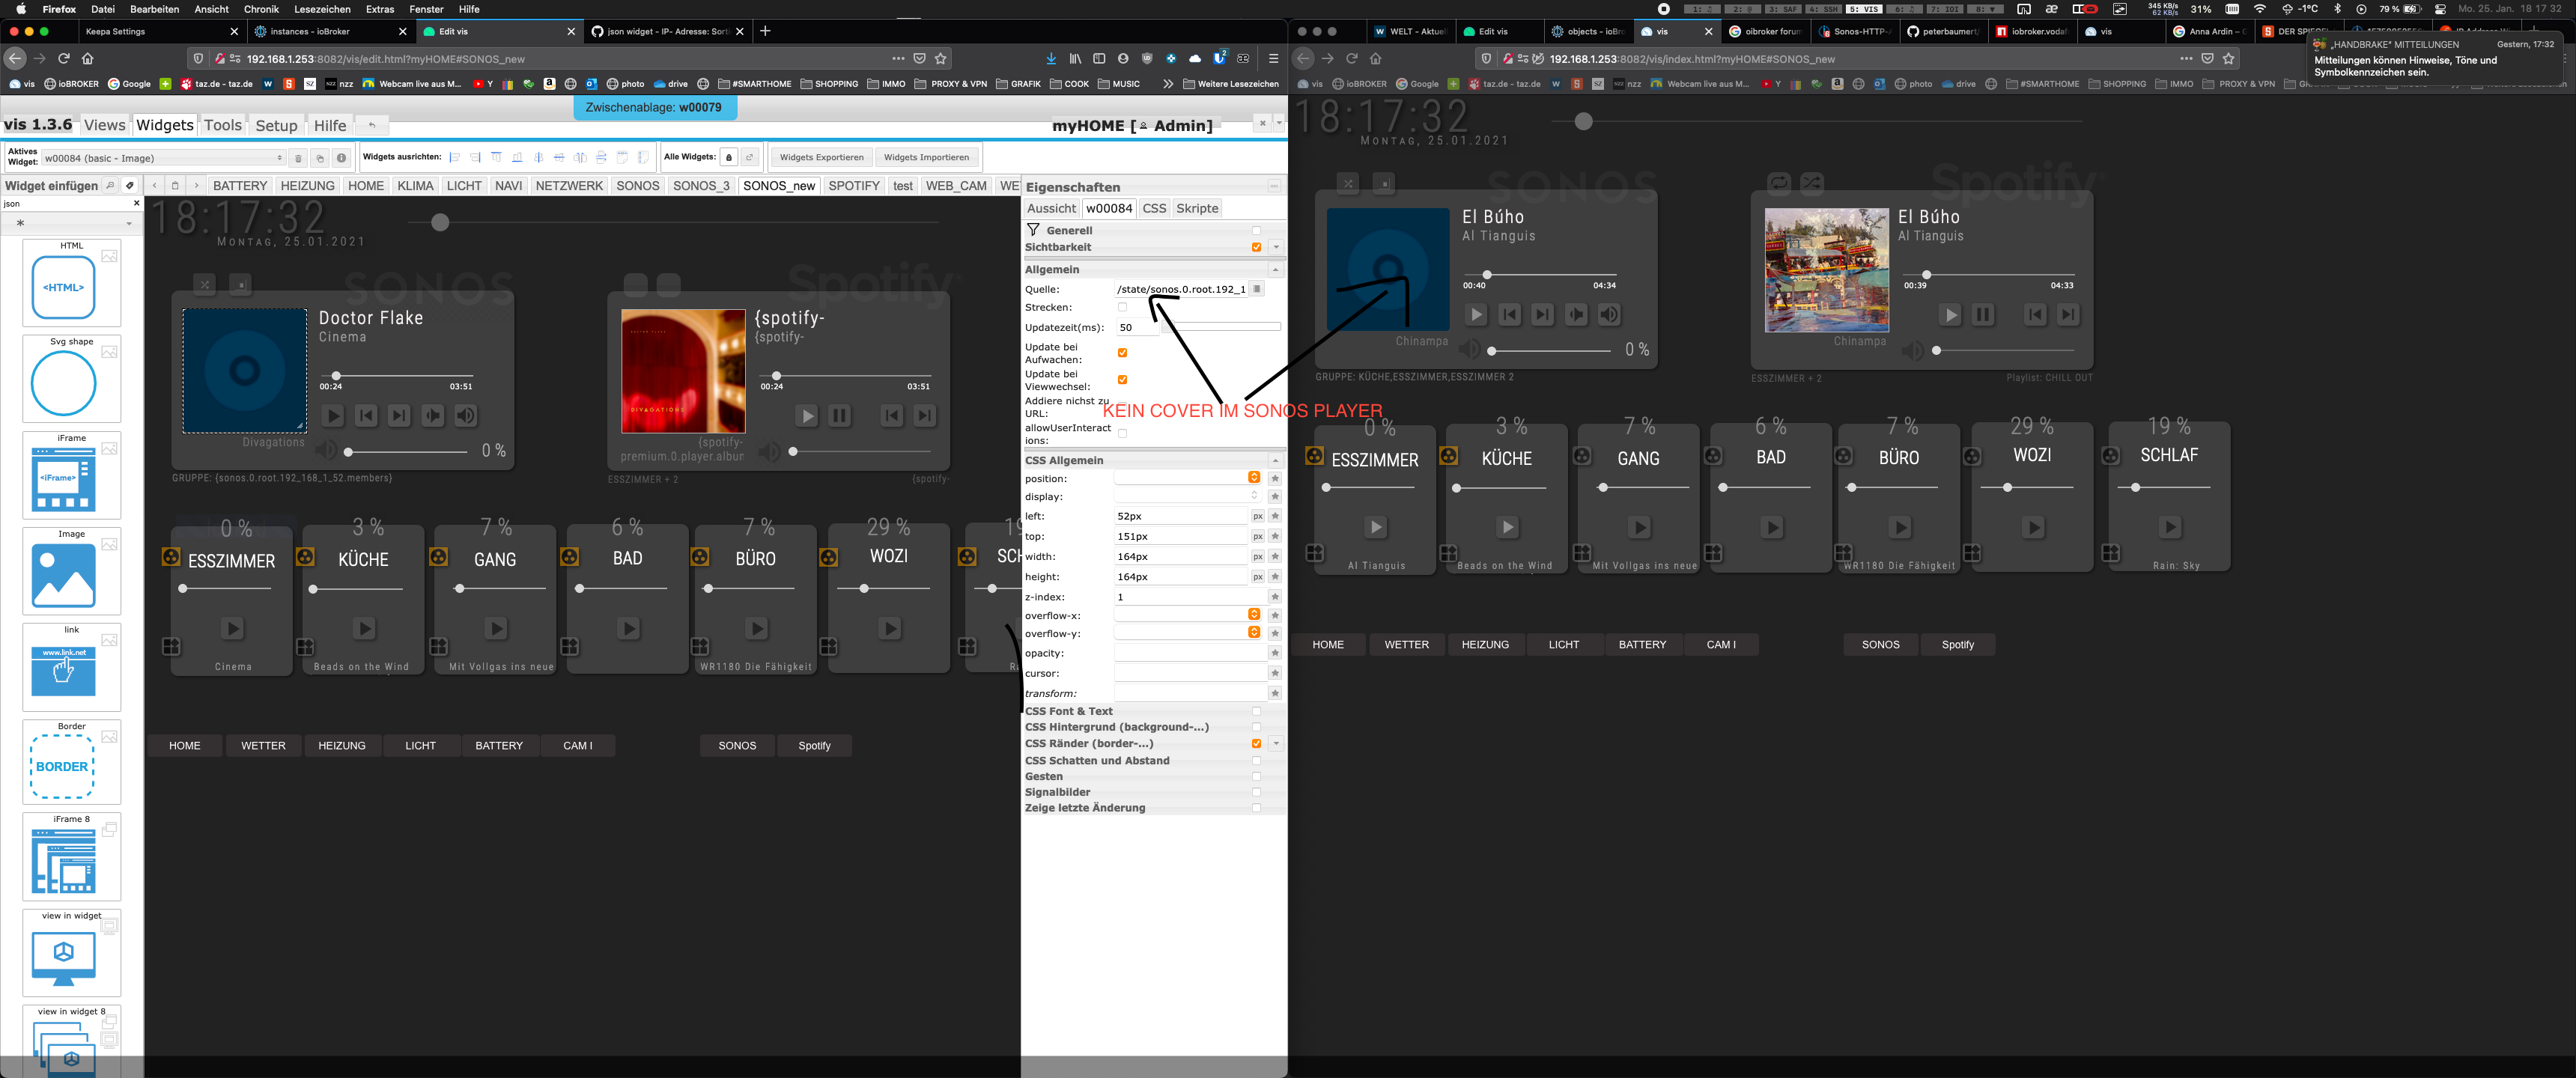Click HEIZUNG button in editor canvas
Image resolution: width=2576 pixels, height=1078 pixels.
[x=341, y=746]
